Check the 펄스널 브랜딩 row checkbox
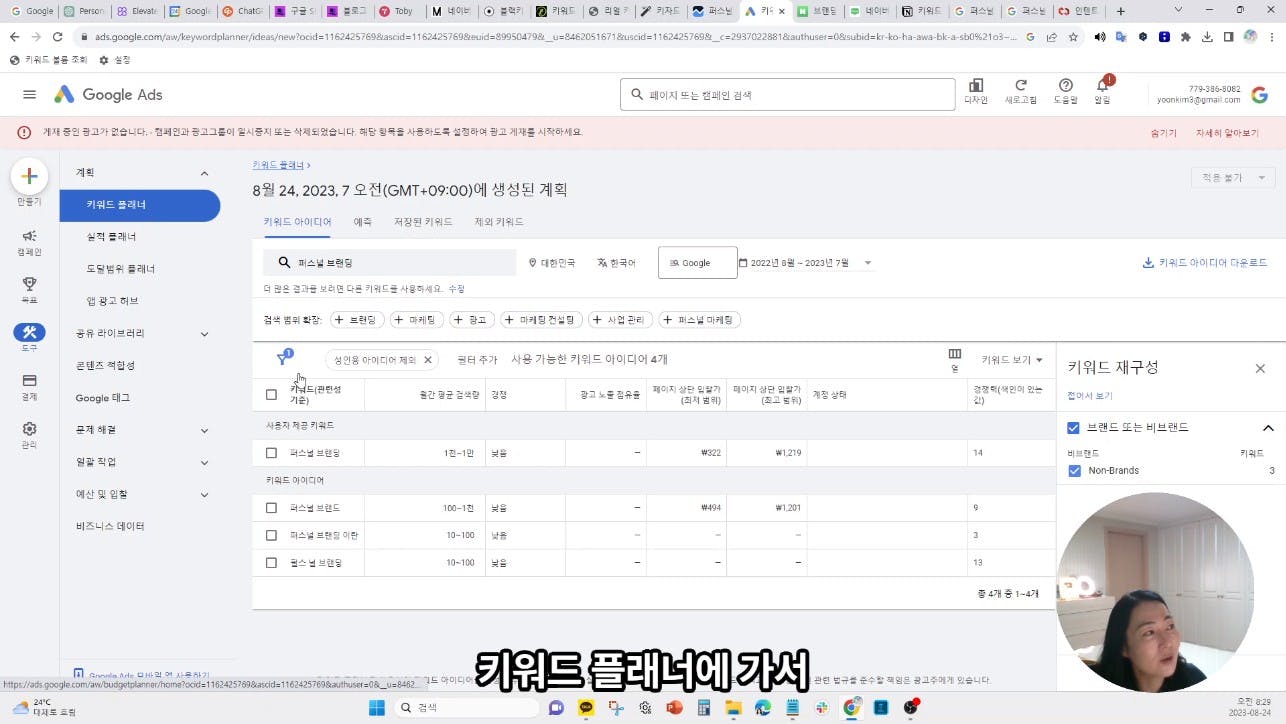 tap(271, 563)
